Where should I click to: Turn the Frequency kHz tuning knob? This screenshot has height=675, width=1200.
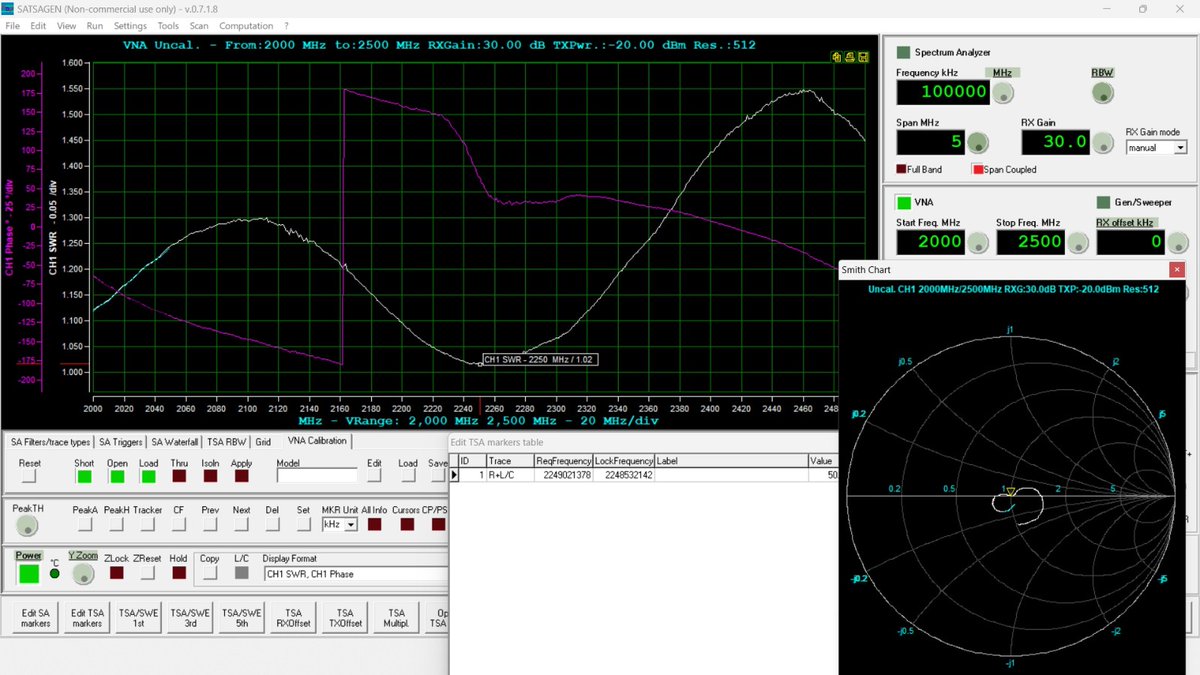1001,93
